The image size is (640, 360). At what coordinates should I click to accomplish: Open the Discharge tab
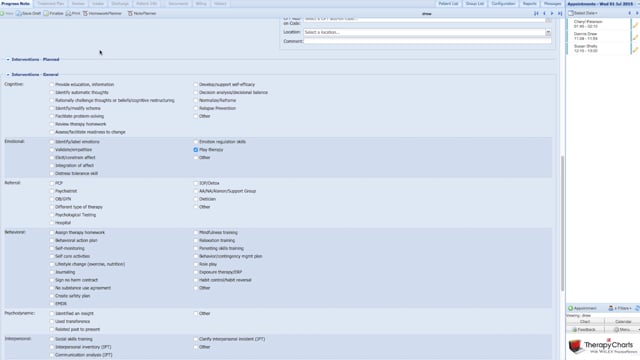pos(120,4)
